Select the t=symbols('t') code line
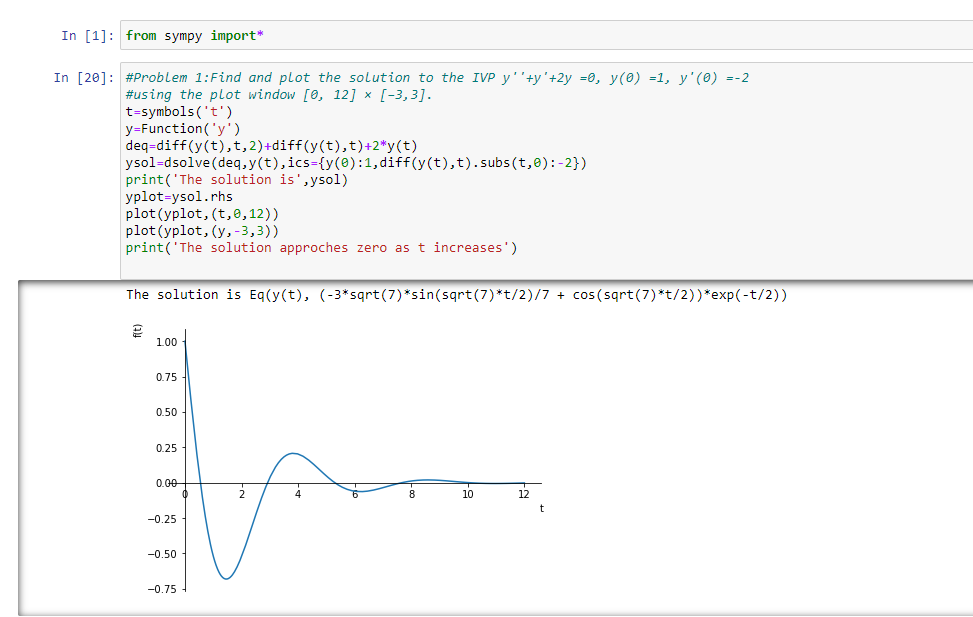The height and width of the screenshot is (617, 973). point(170,111)
